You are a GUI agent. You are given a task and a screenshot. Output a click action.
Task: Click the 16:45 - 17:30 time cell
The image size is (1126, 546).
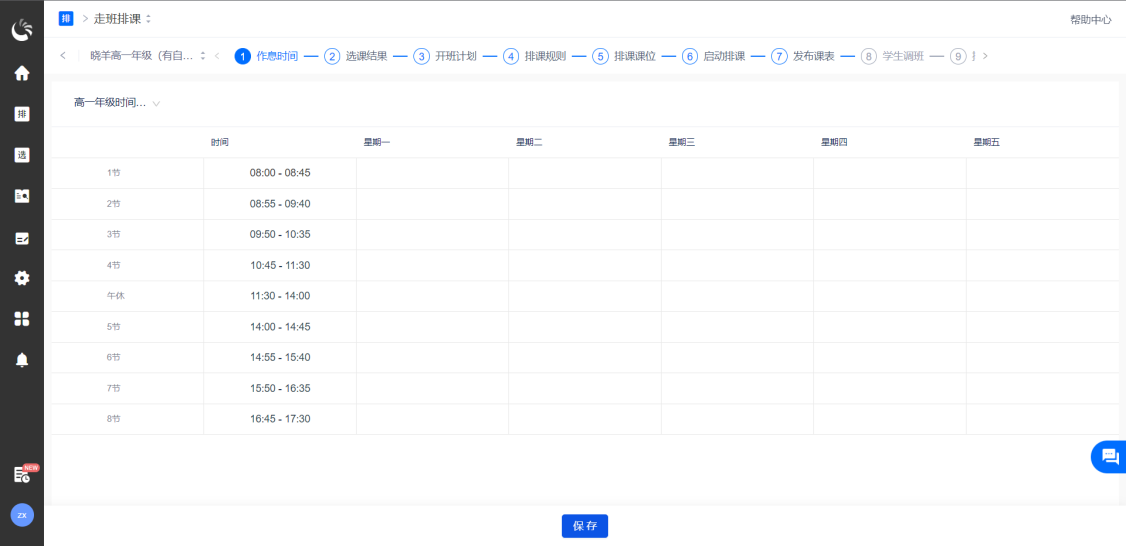tap(280, 419)
